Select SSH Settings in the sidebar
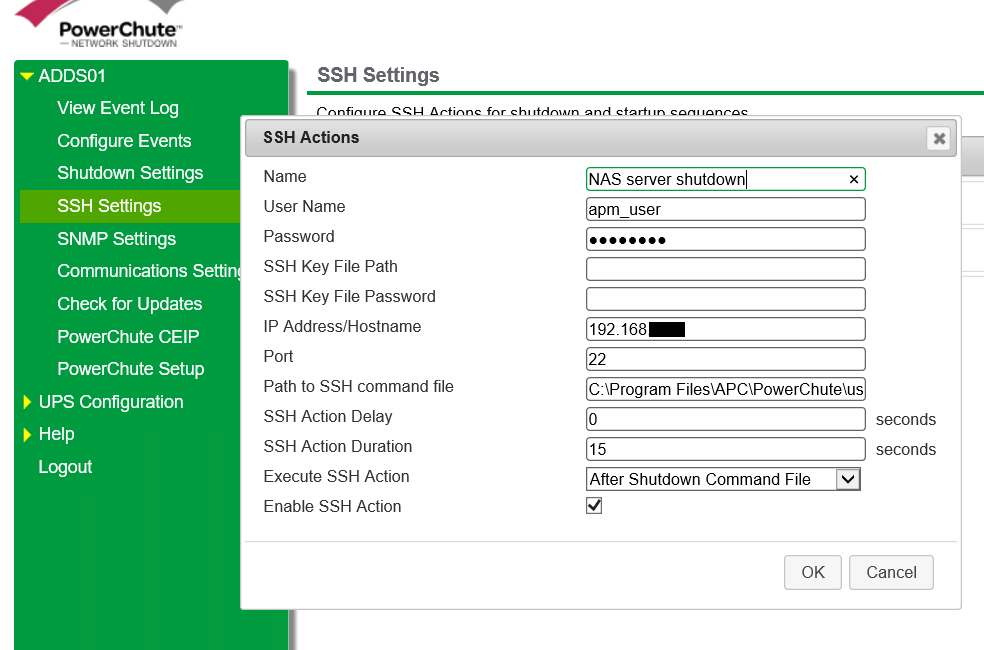 (x=130, y=206)
